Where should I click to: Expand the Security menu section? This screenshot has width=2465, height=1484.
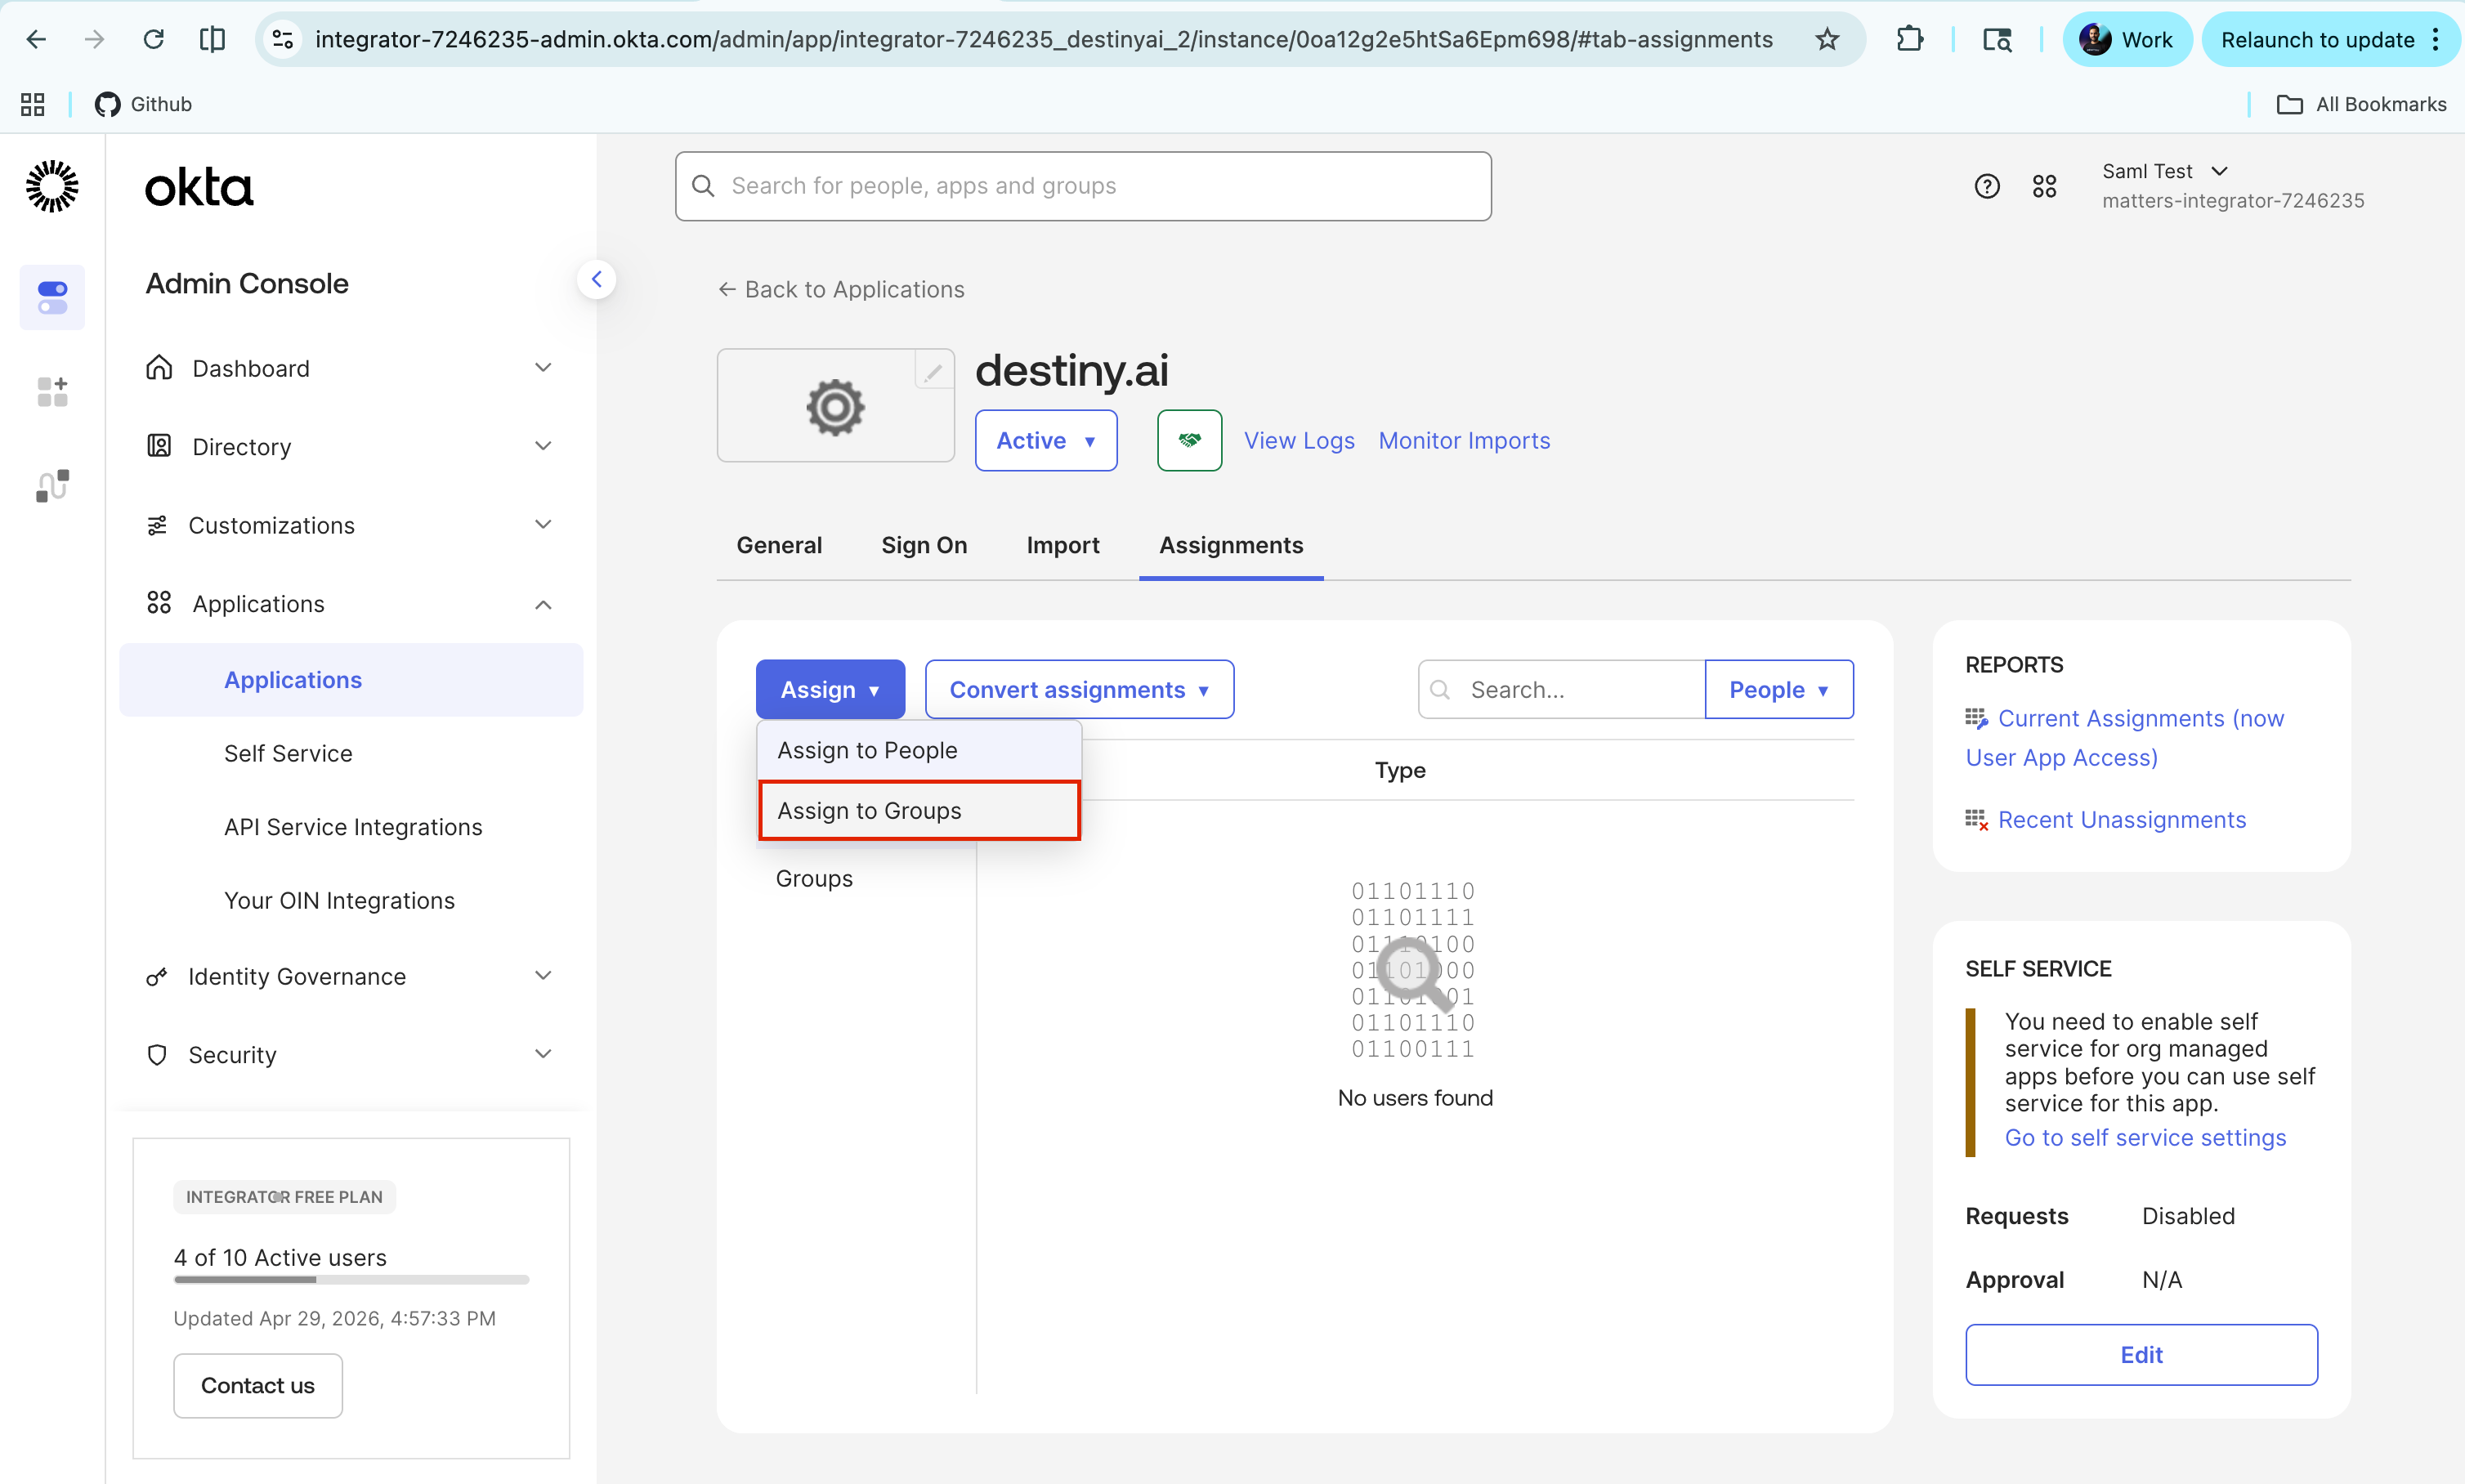(349, 1054)
